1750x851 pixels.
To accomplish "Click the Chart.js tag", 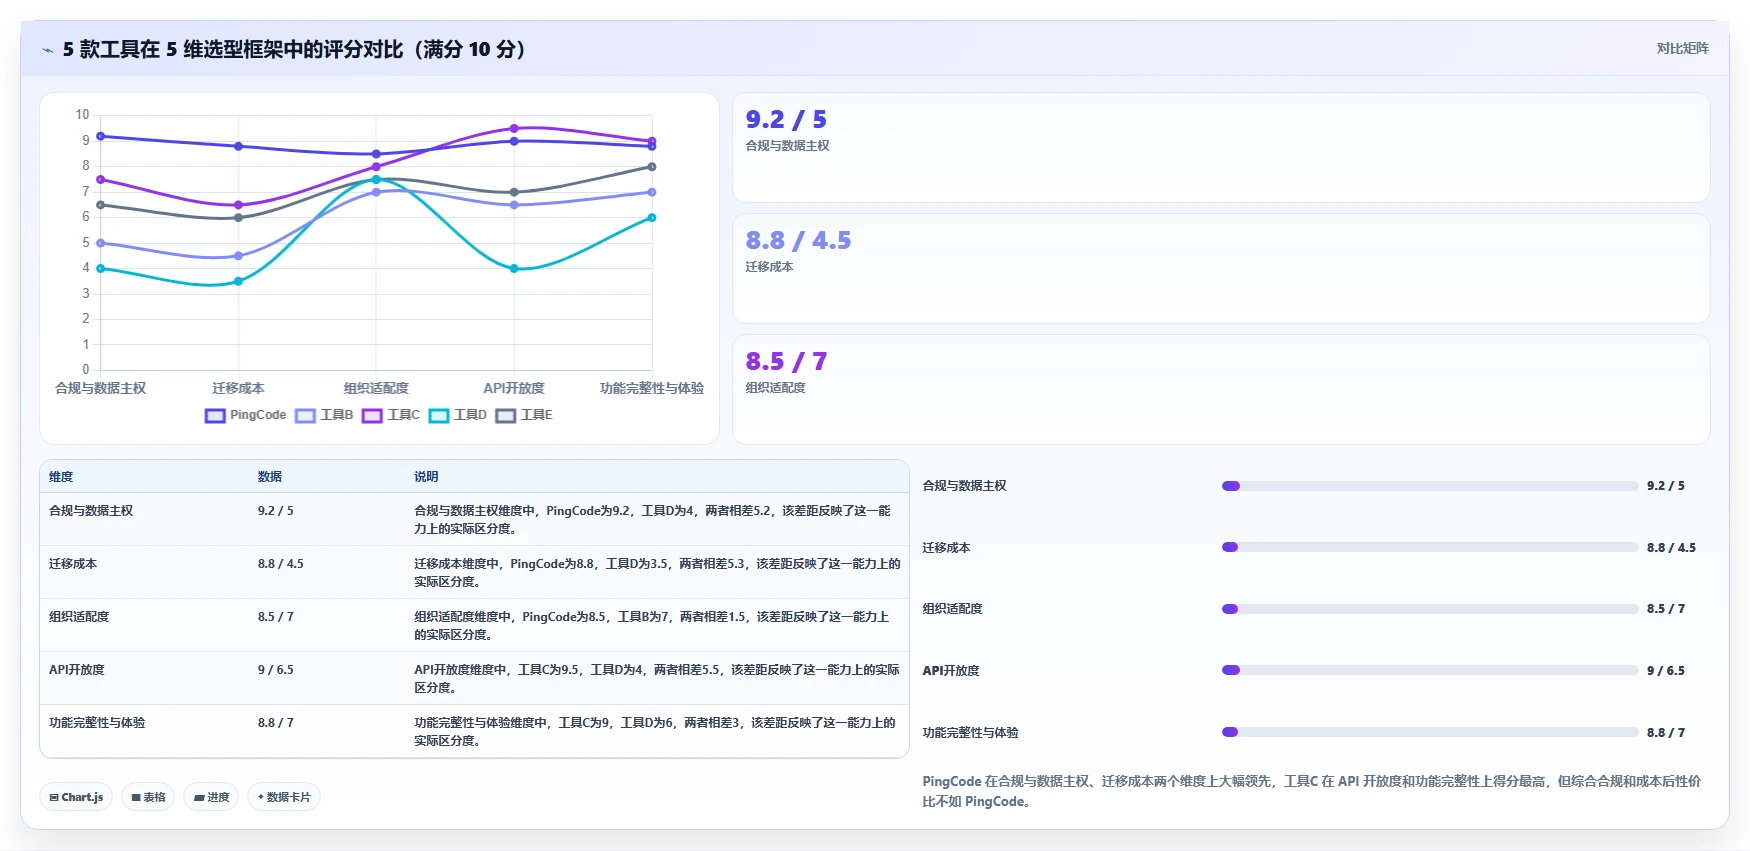I will tap(76, 797).
